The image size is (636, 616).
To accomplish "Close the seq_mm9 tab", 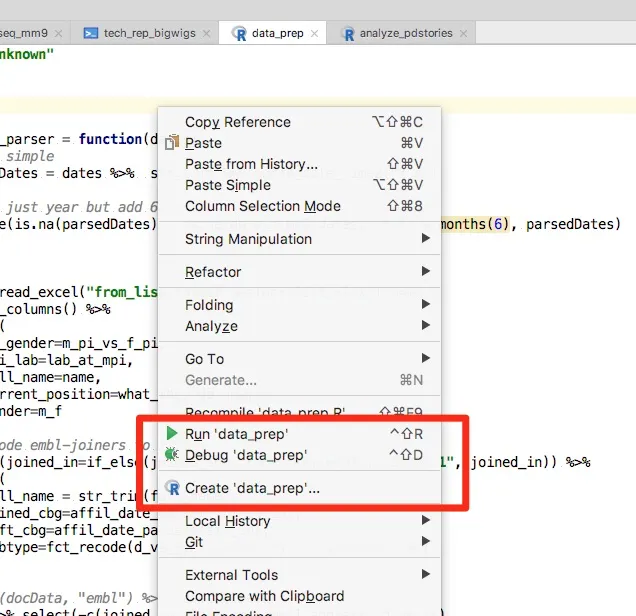I will [x=58, y=33].
